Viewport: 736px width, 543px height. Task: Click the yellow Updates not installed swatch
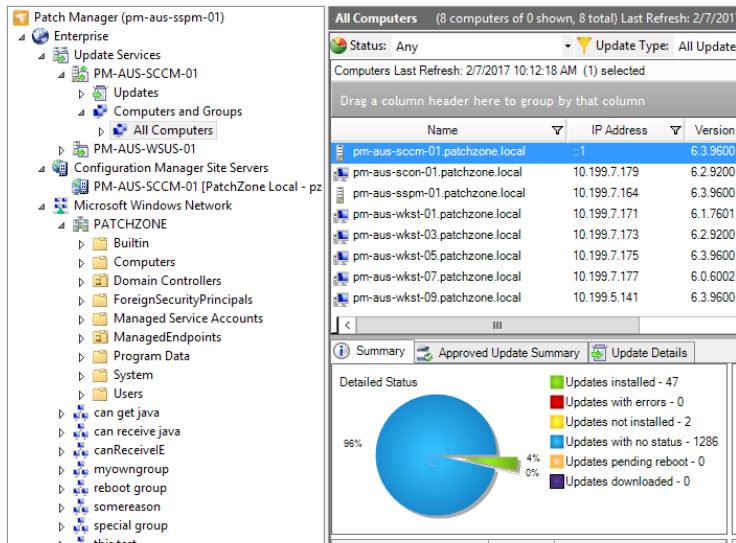[556, 421]
